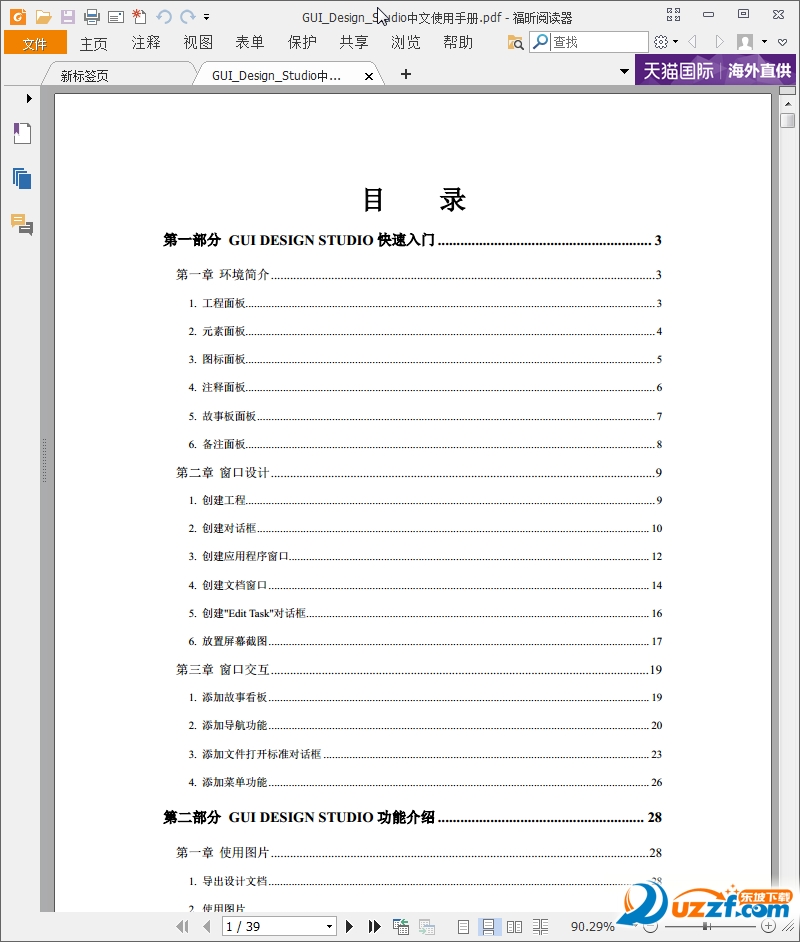Click the user account avatar icon
Image resolution: width=800 pixels, height=942 pixels.
[x=745, y=41]
